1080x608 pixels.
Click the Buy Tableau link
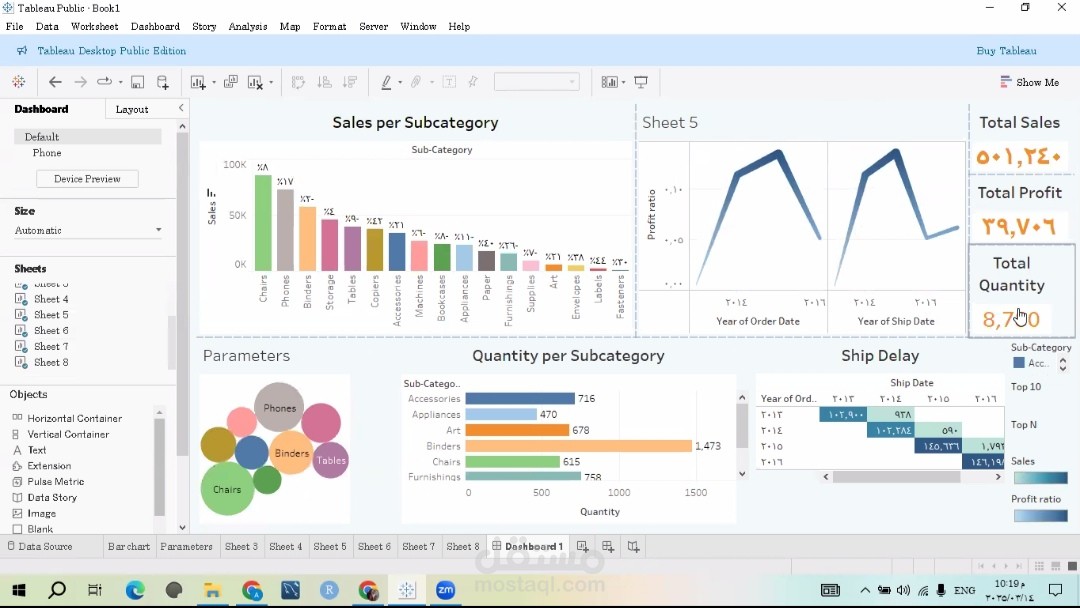[1006, 50]
